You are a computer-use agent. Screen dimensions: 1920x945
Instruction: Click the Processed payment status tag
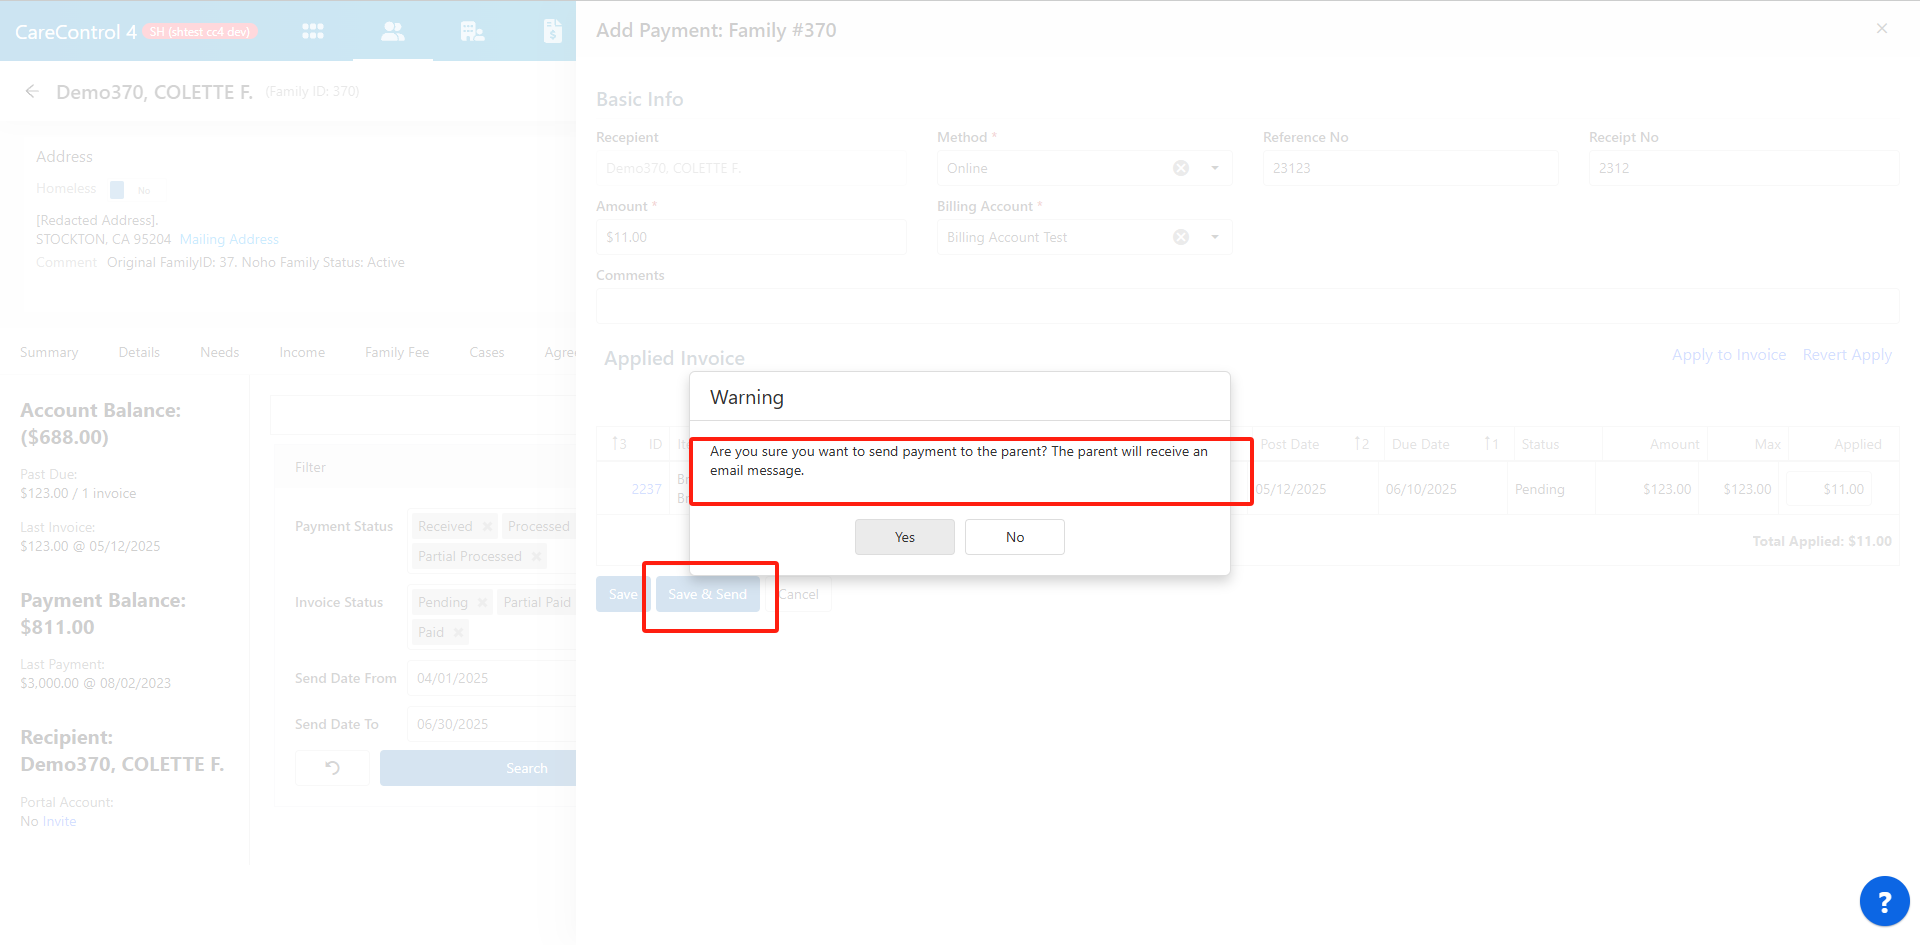(538, 527)
